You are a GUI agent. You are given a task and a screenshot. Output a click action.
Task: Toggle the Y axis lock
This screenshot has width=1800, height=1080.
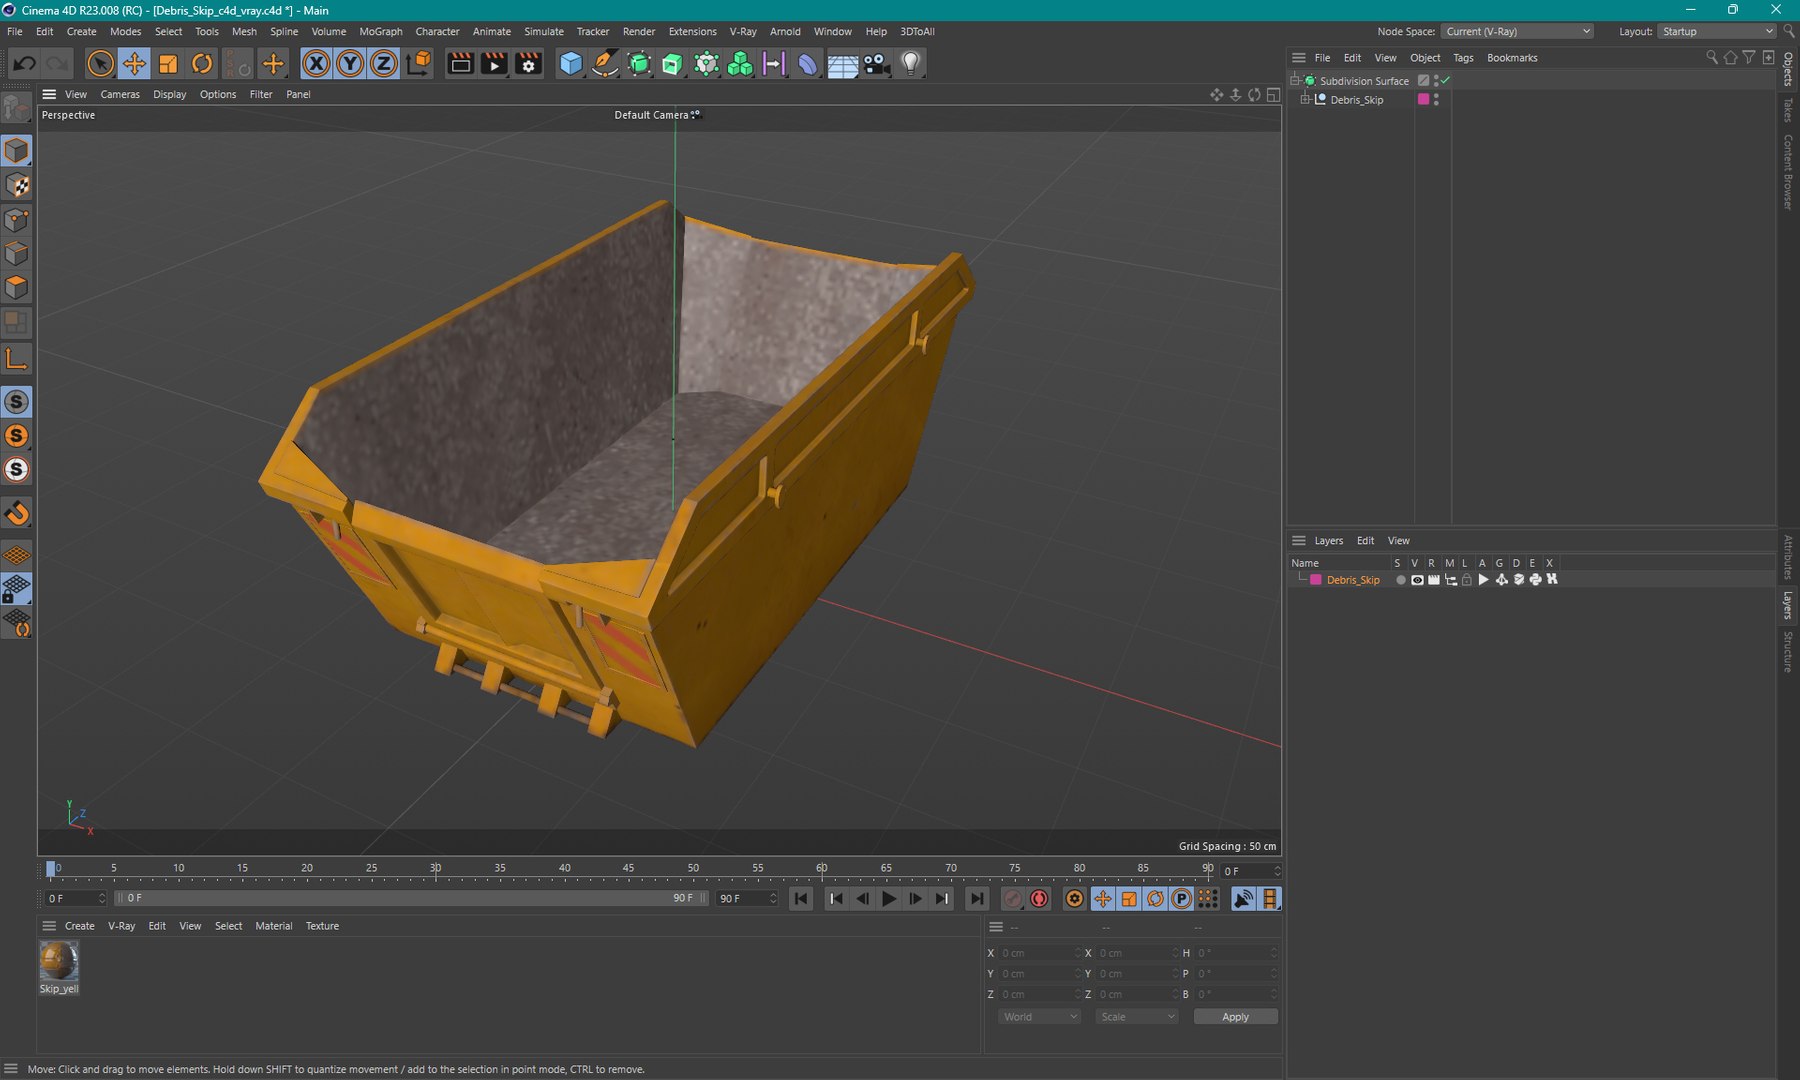tap(350, 64)
